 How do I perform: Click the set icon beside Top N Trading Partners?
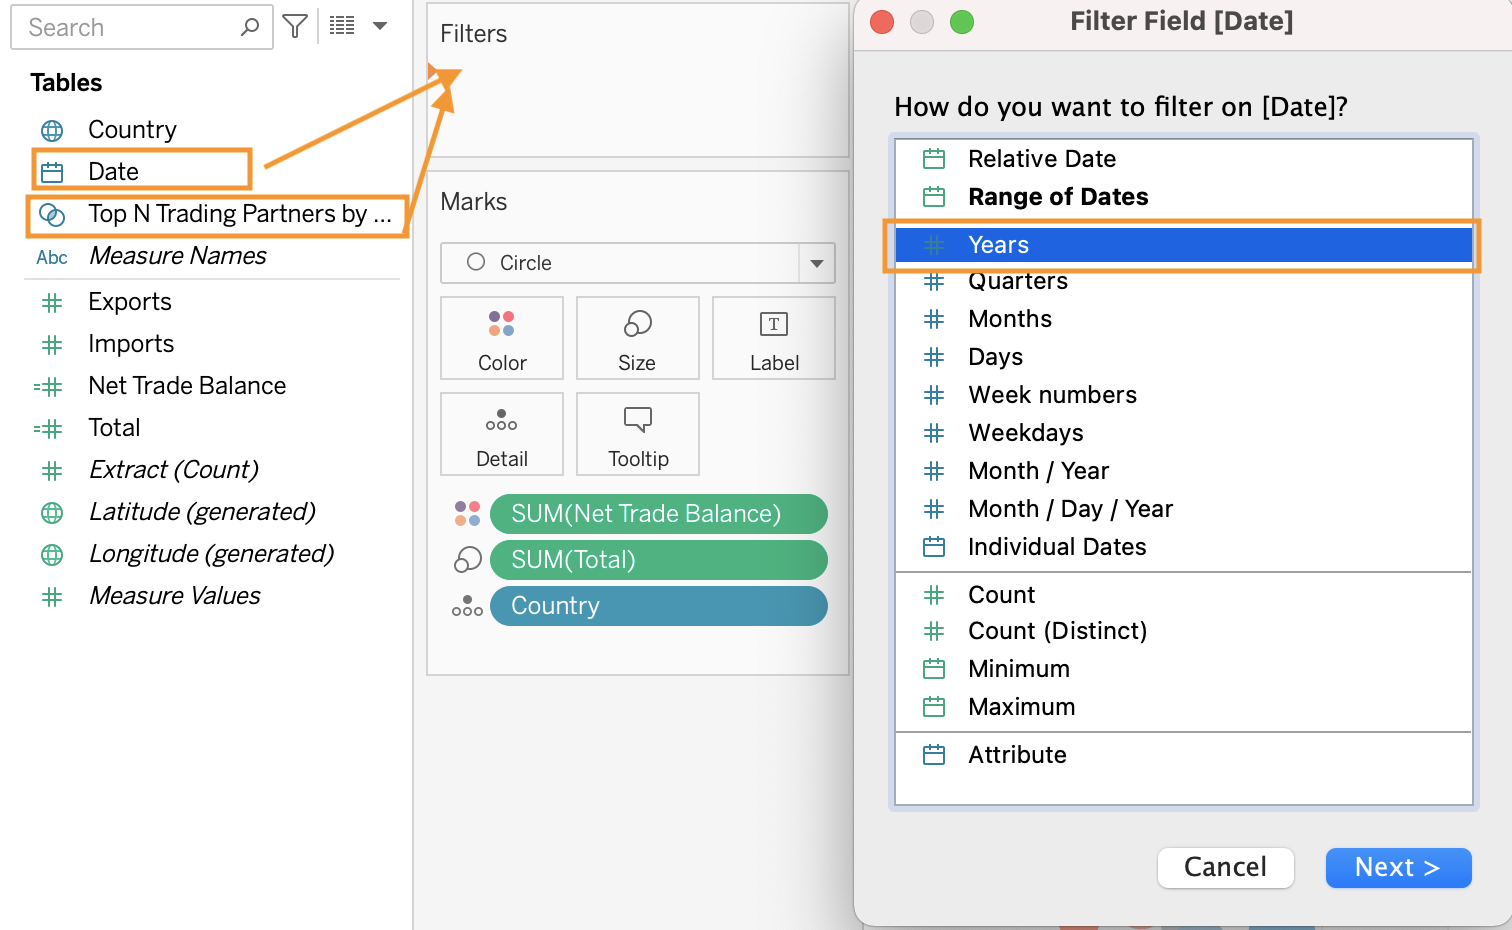click(x=52, y=214)
